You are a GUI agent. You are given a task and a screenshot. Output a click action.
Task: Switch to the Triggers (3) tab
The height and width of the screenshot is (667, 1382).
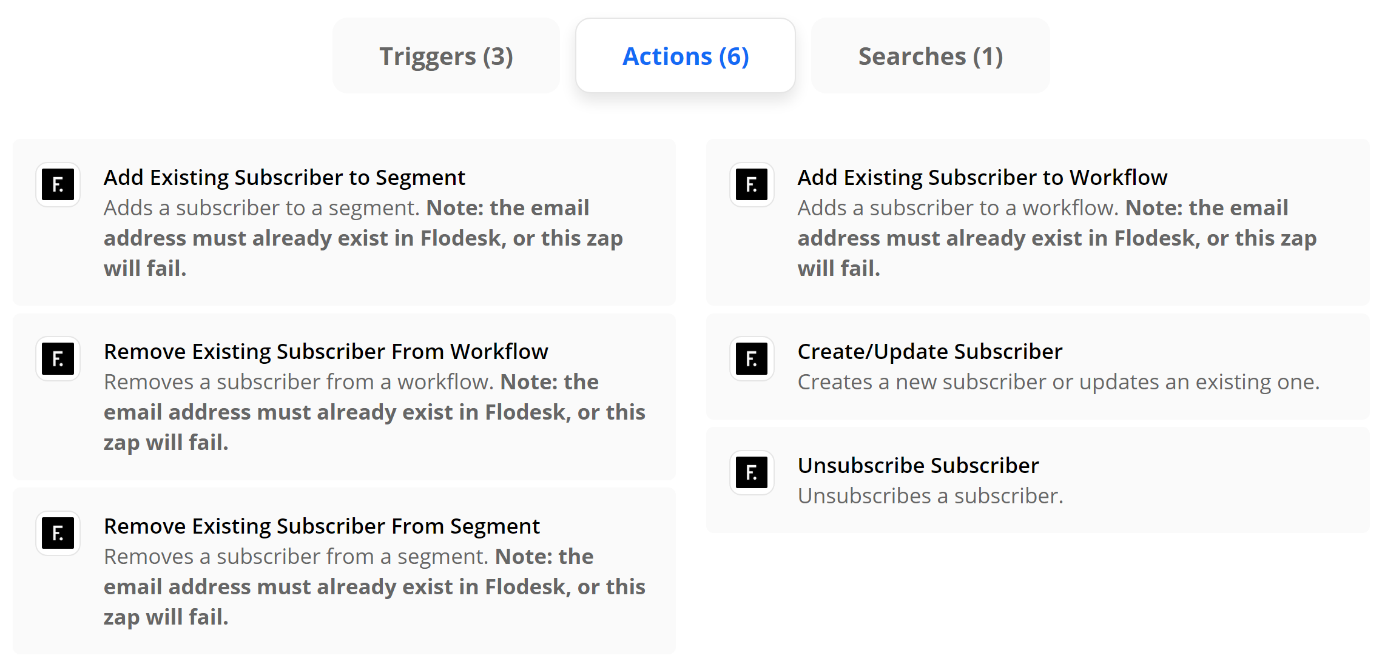pyautogui.click(x=446, y=56)
